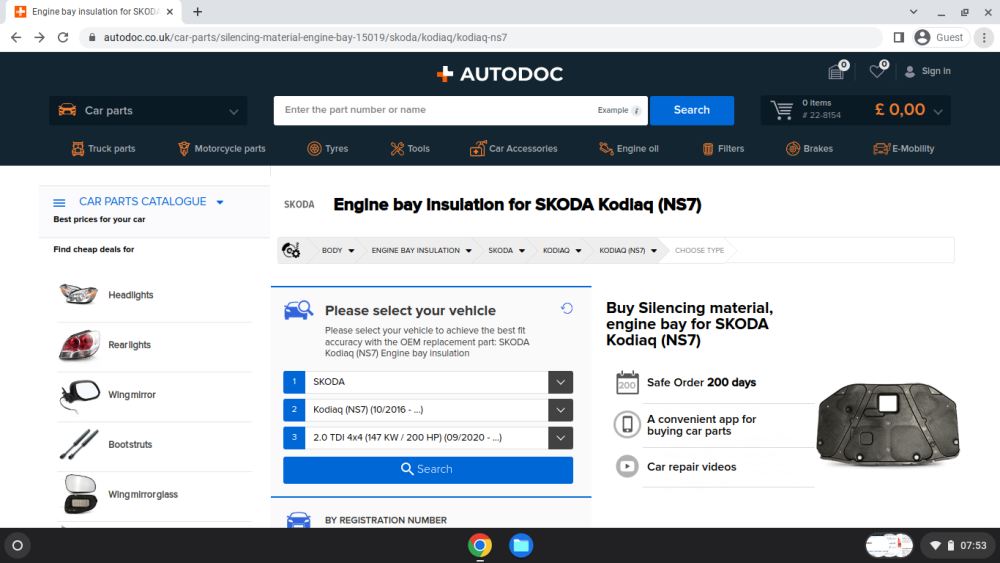Screen dimensions: 1000x563
Task: Expand the Car parts dropdown
Action: [x=148, y=110]
